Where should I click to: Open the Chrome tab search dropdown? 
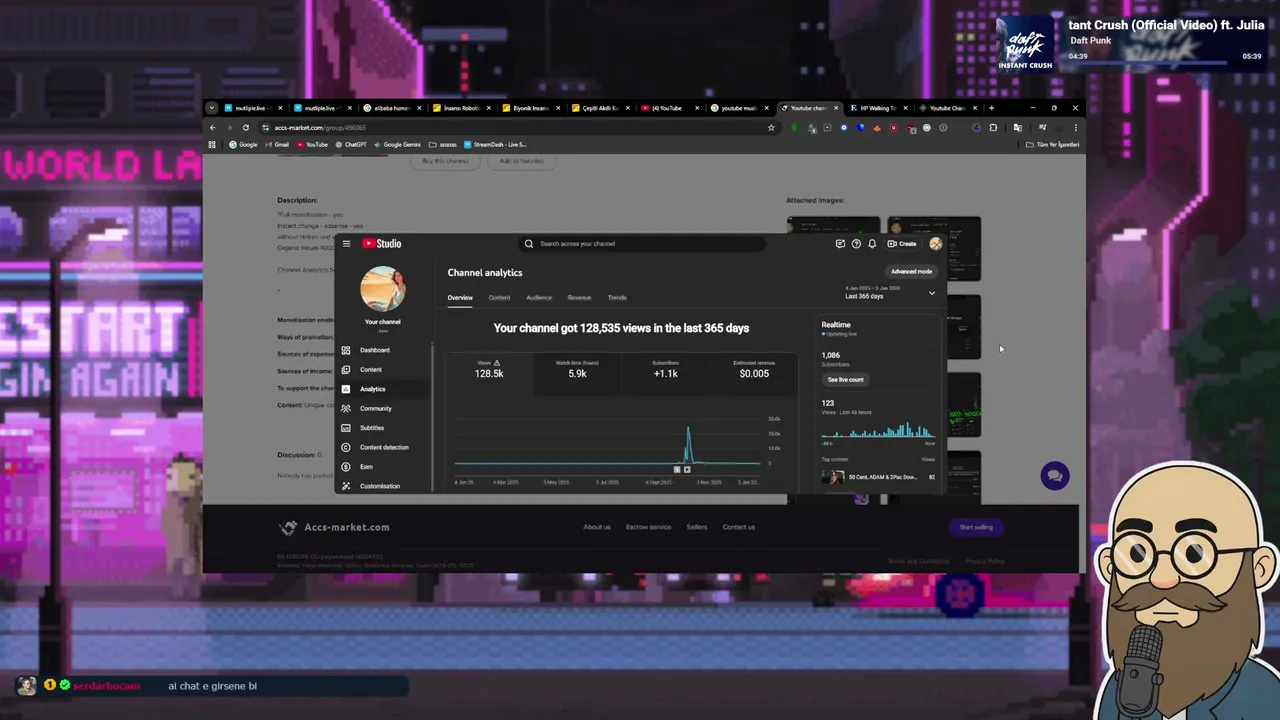(x=211, y=108)
